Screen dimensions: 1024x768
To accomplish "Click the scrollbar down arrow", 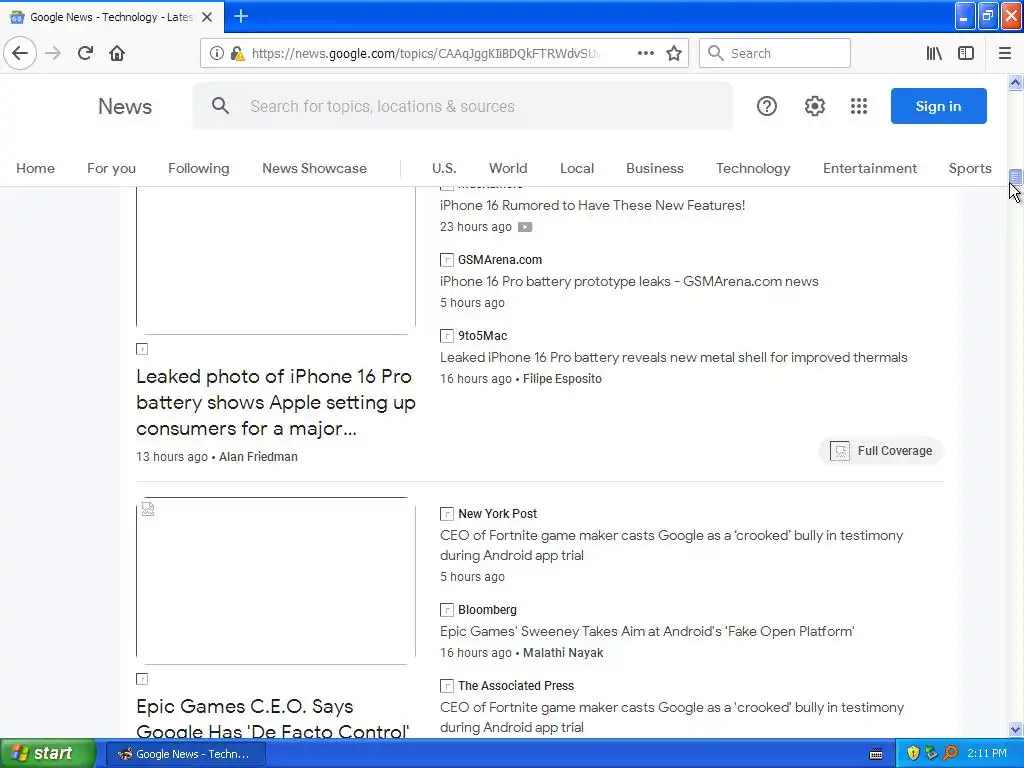I will click(x=1015, y=729).
